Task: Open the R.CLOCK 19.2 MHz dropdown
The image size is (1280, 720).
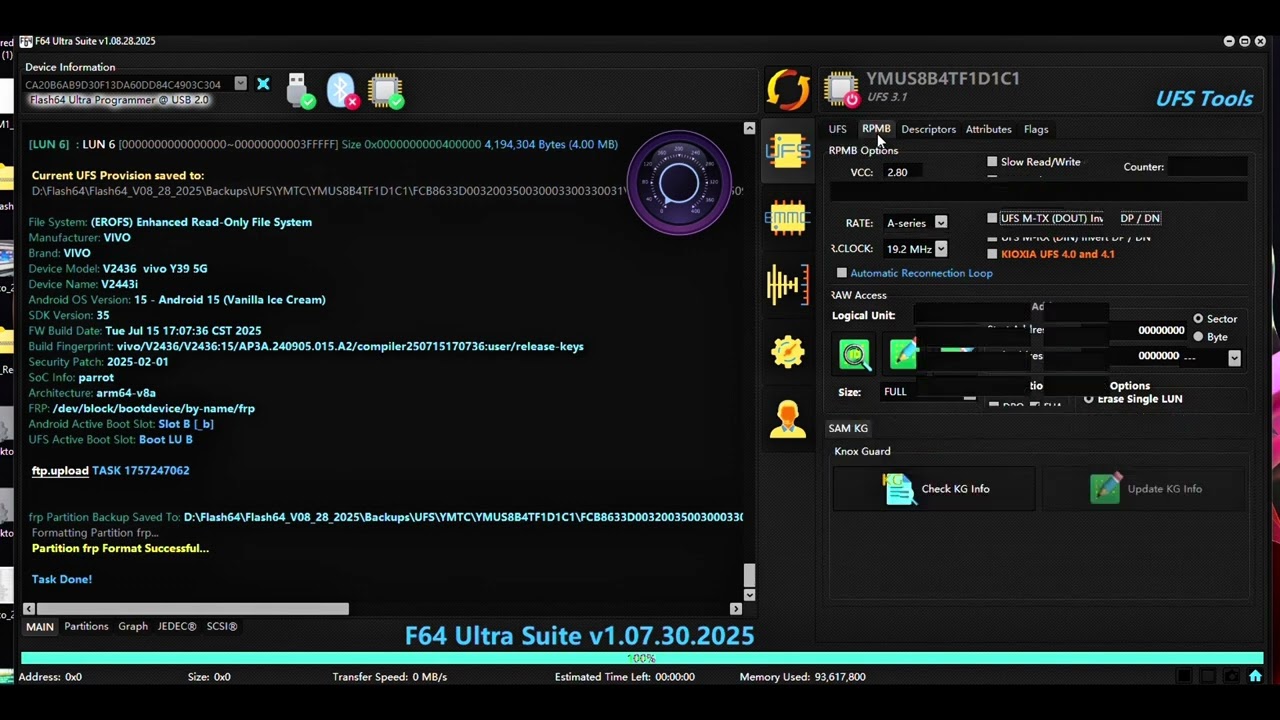Action: (940, 249)
